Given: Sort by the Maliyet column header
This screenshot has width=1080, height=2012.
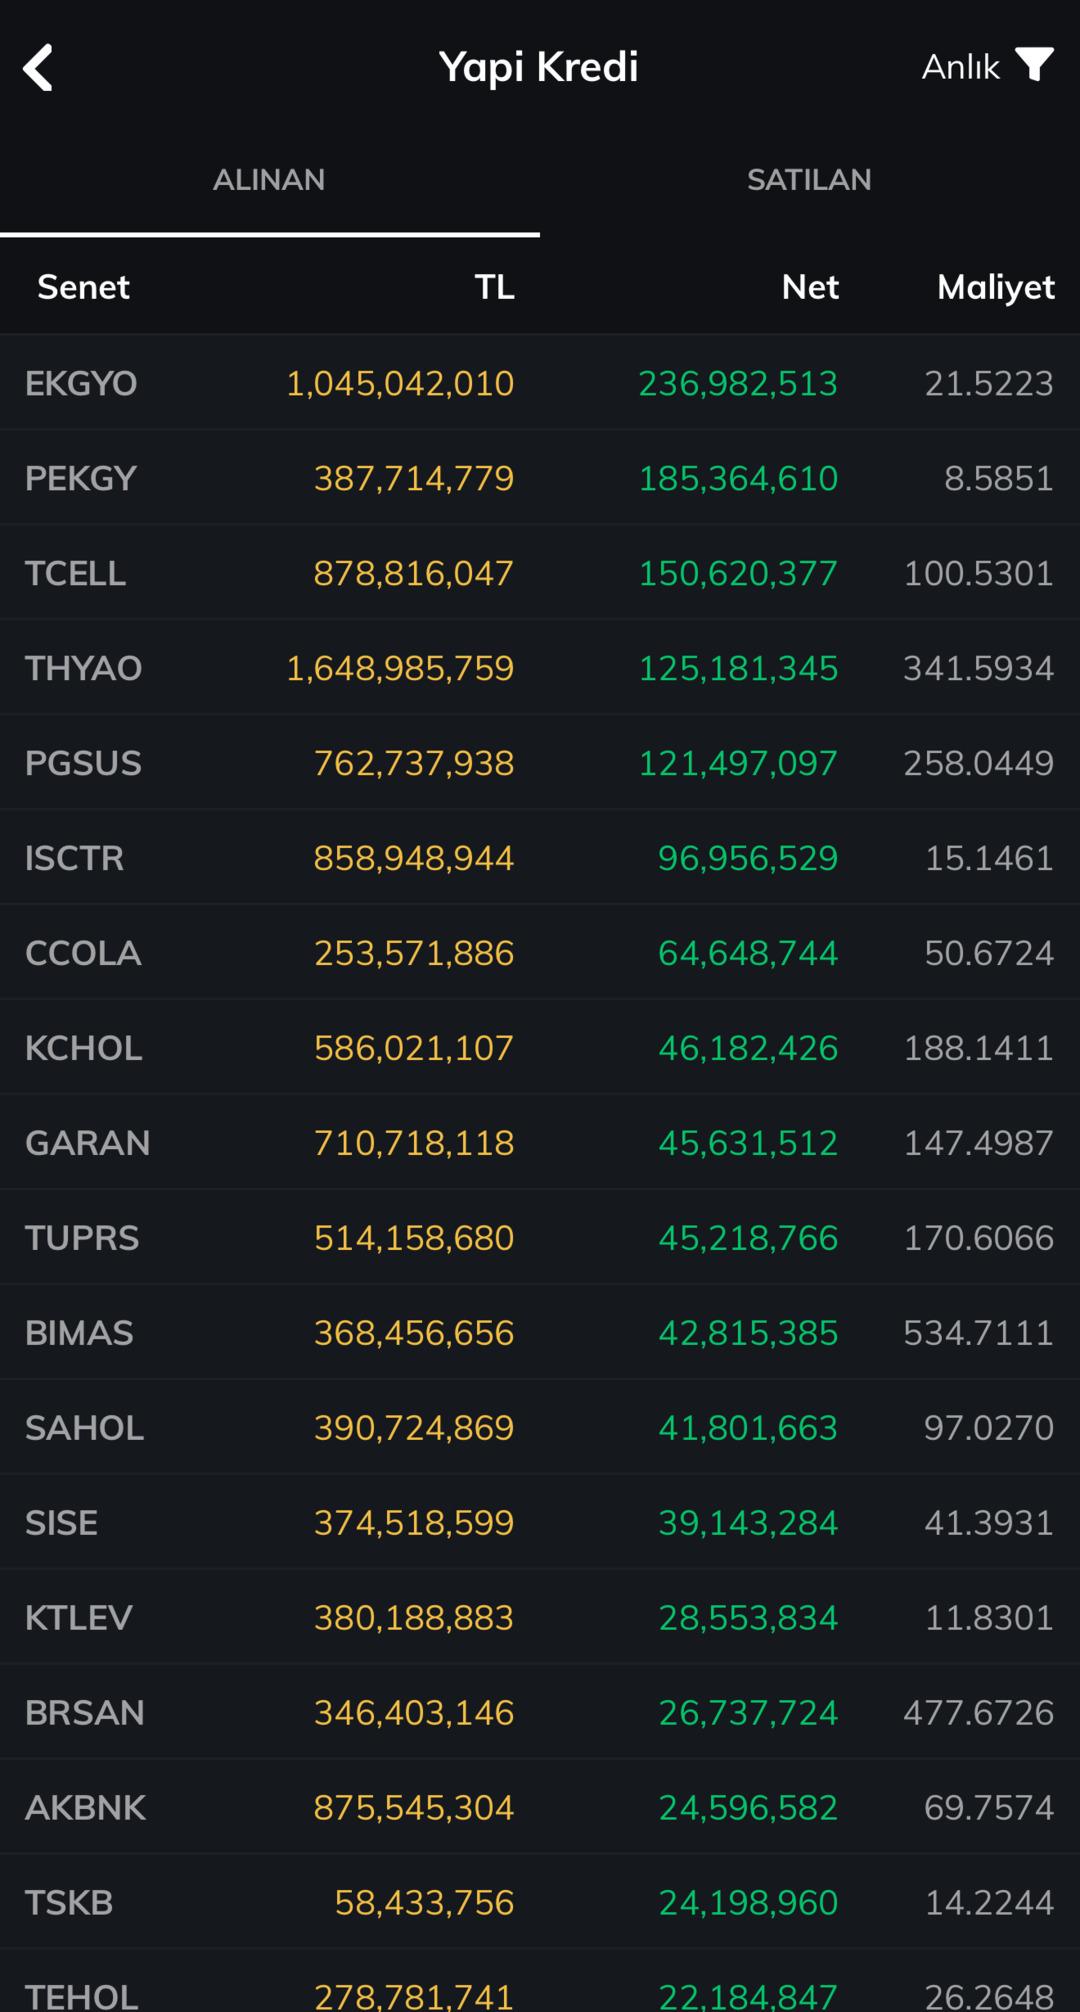Looking at the screenshot, I should (x=995, y=287).
